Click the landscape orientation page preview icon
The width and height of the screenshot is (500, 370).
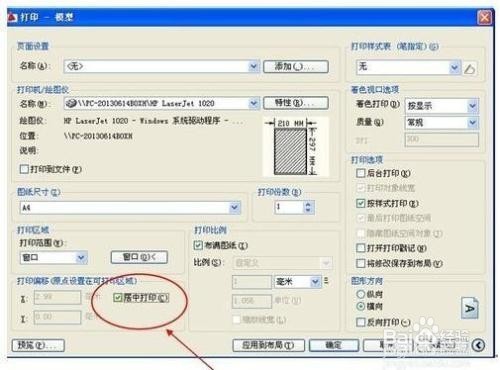tap(470, 308)
